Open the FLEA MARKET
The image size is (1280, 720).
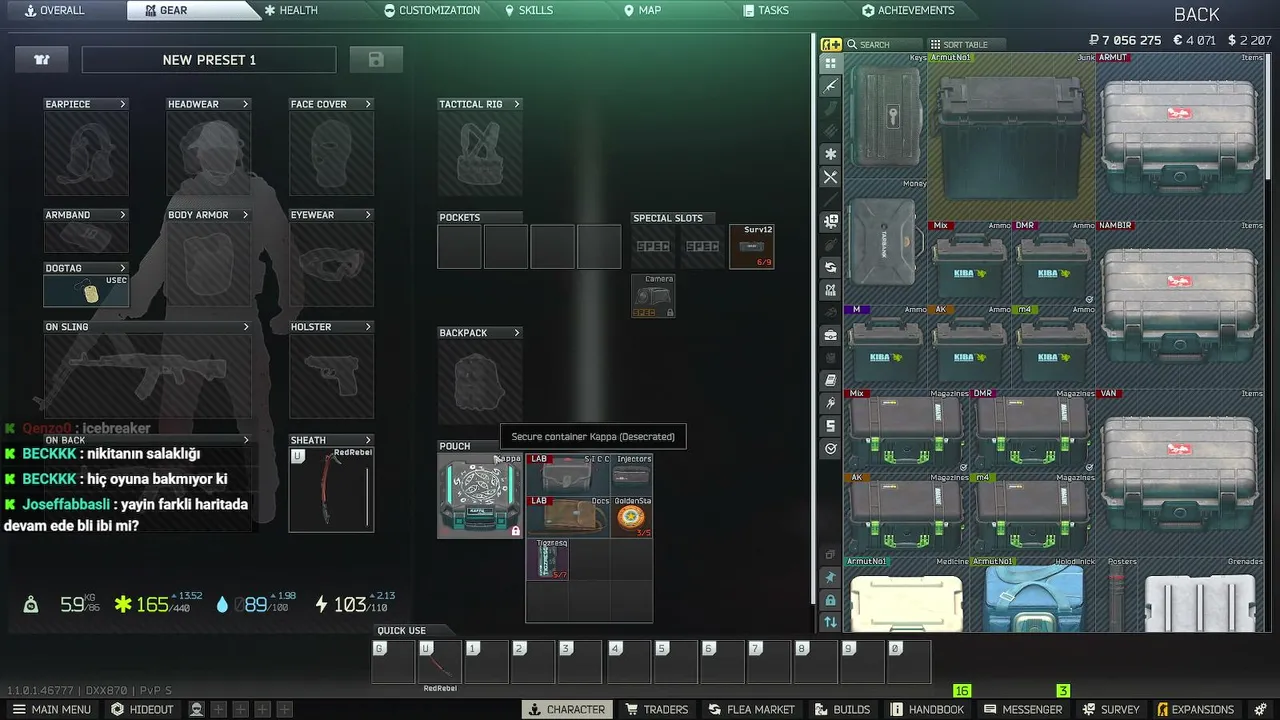point(751,709)
